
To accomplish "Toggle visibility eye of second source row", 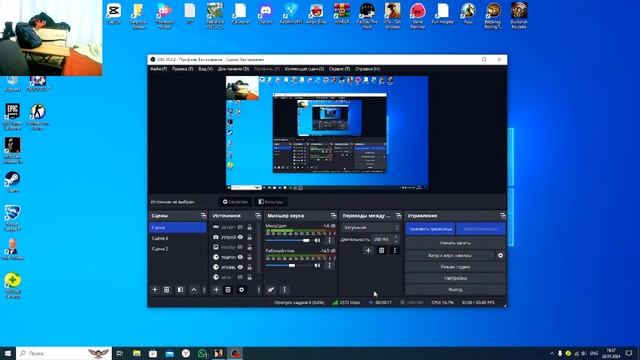I will [x=240, y=237].
